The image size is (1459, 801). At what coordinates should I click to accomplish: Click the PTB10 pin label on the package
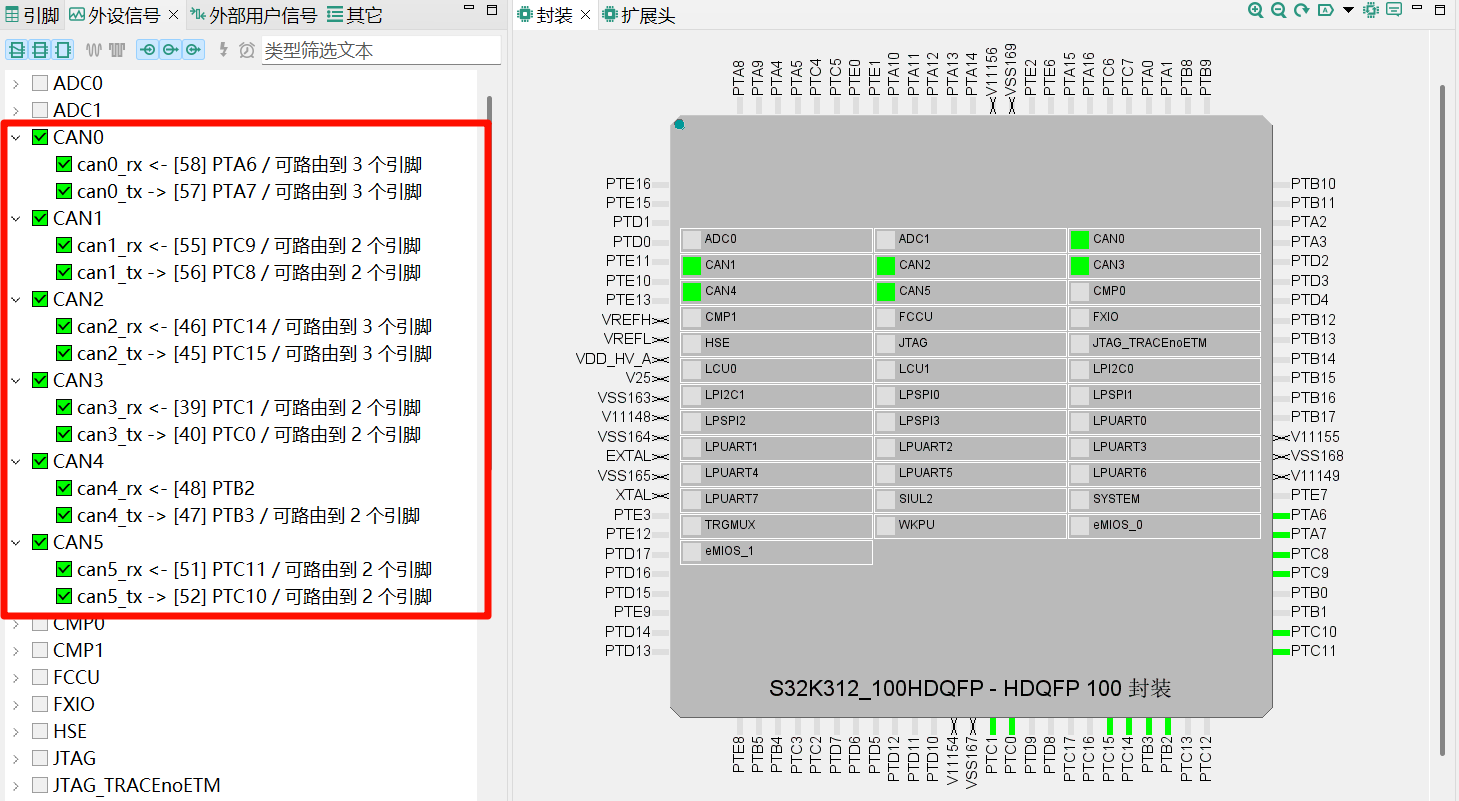(x=1313, y=184)
